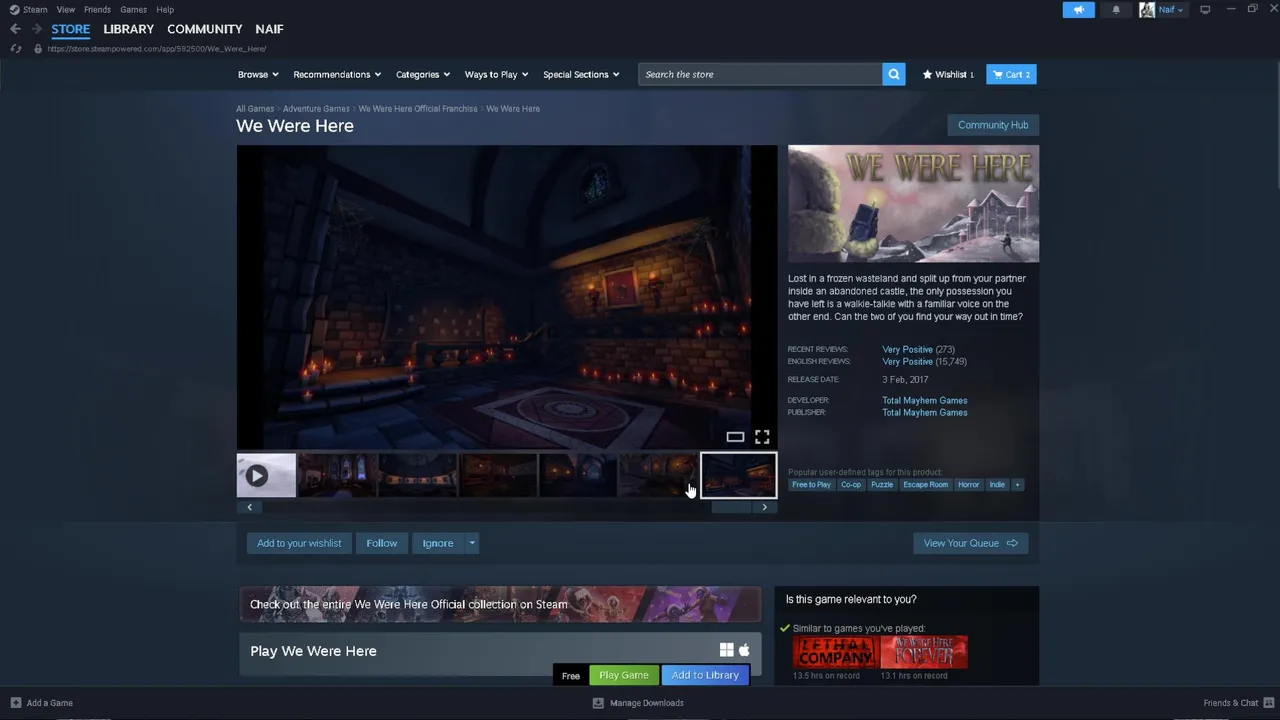Click the Lethal Company game image
The height and width of the screenshot is (720, 1280).
pyautogui.click(x=835, y=652)
